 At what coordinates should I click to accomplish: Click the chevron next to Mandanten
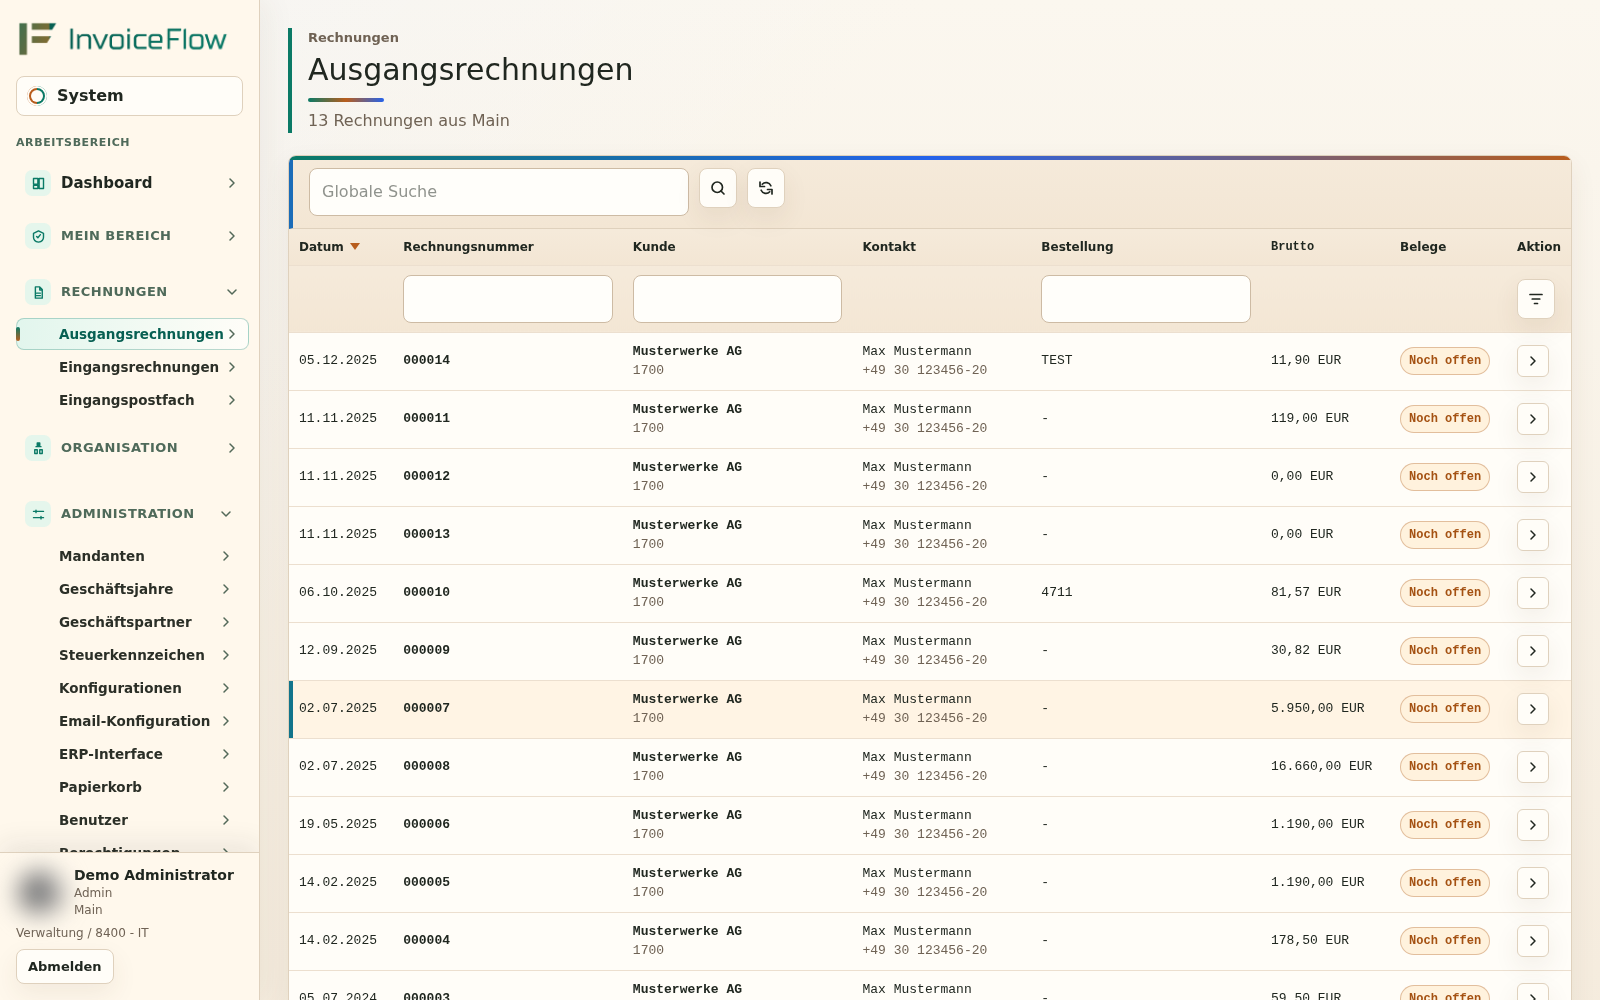point(226,556)
